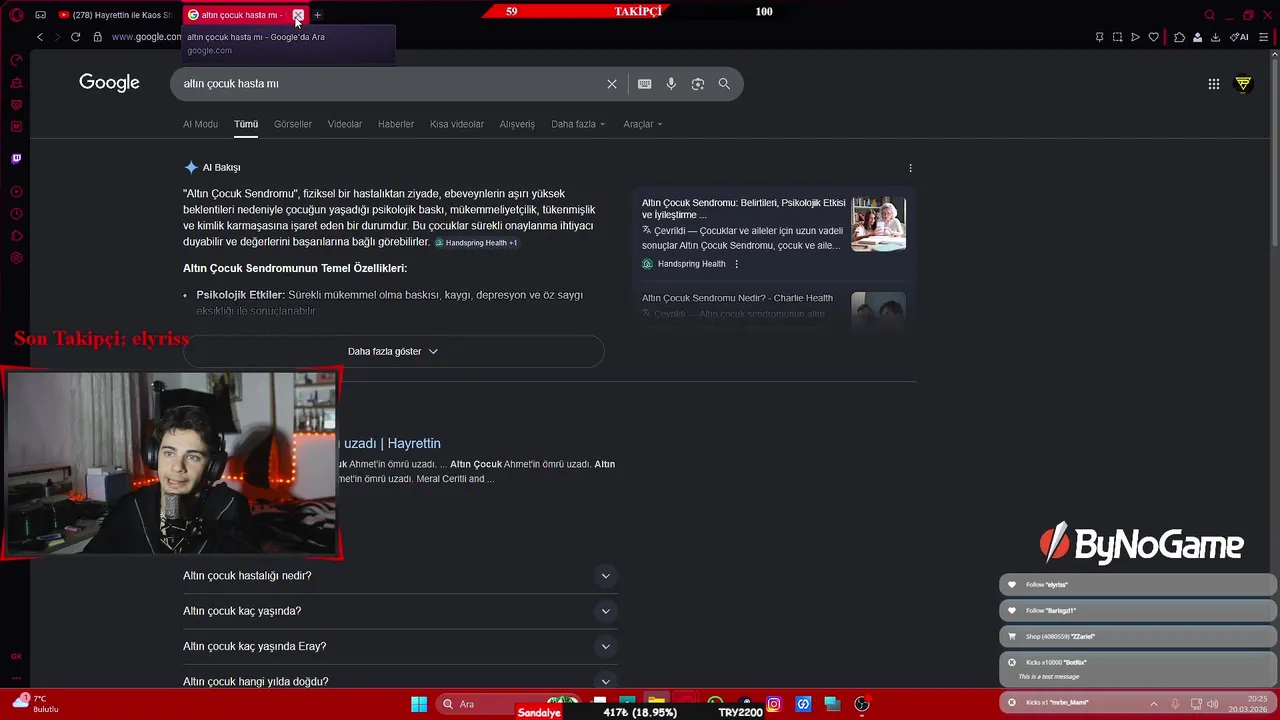Open the Opera GX main menu logo
This screenshot has width=1280, height=720.
(16, 15)
